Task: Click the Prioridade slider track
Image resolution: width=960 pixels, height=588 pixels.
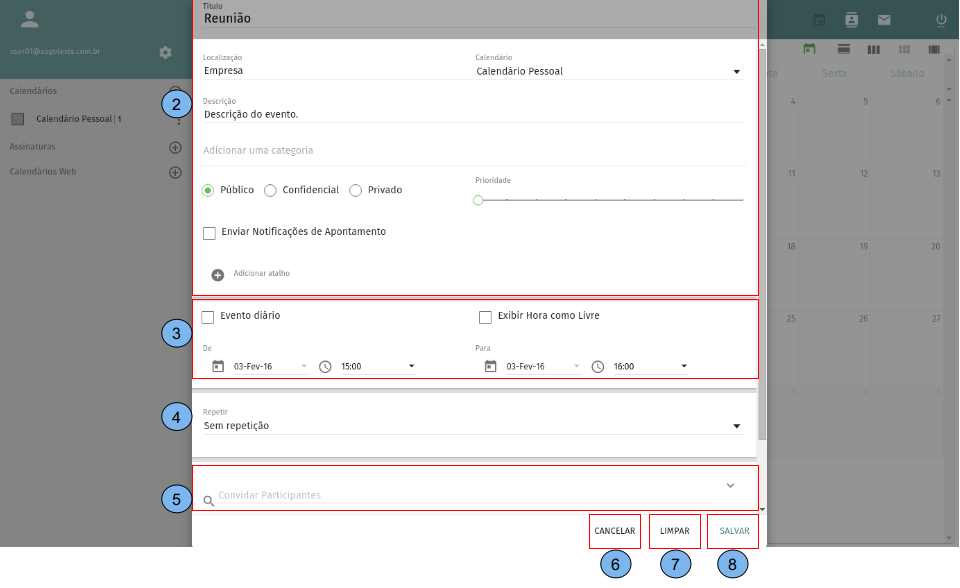Action: 609,200
